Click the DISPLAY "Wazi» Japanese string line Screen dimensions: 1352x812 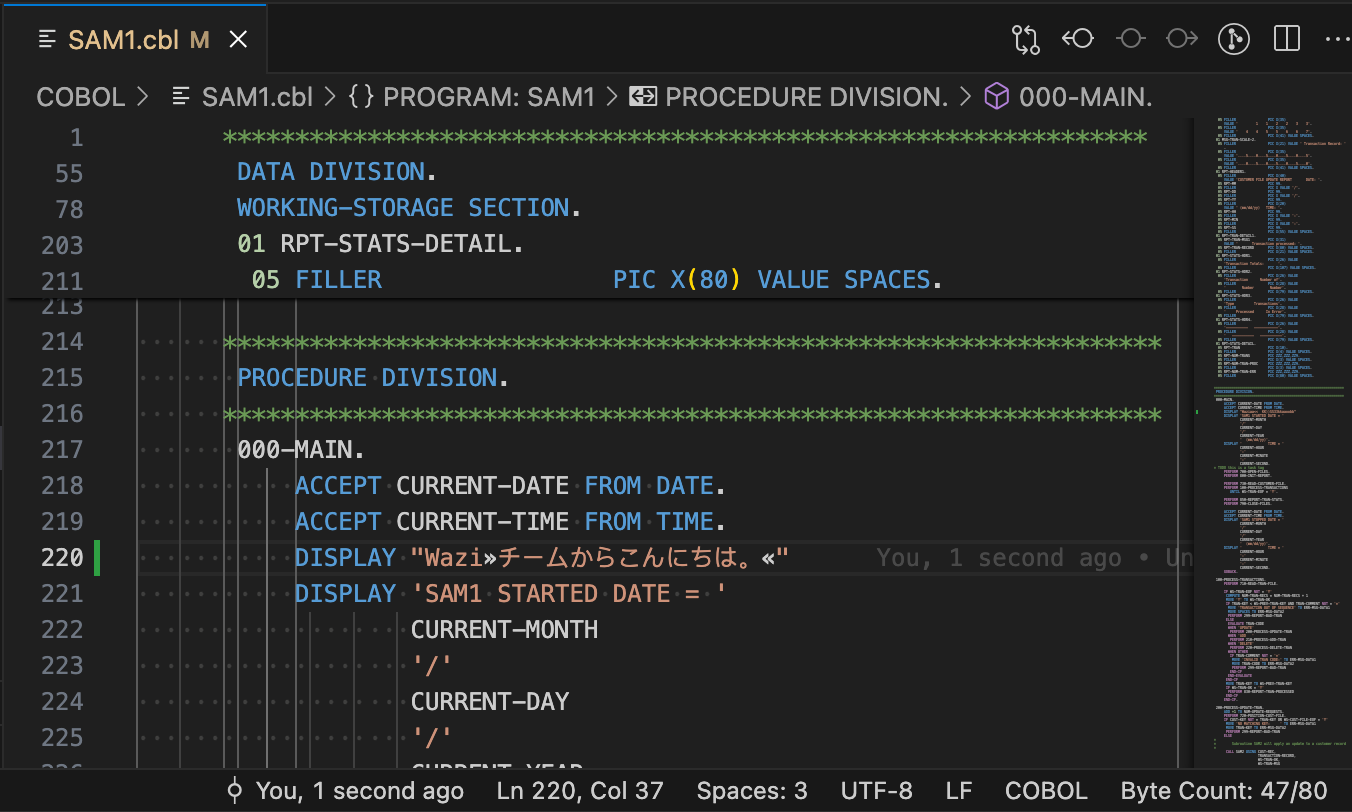[x=542, y=558]
